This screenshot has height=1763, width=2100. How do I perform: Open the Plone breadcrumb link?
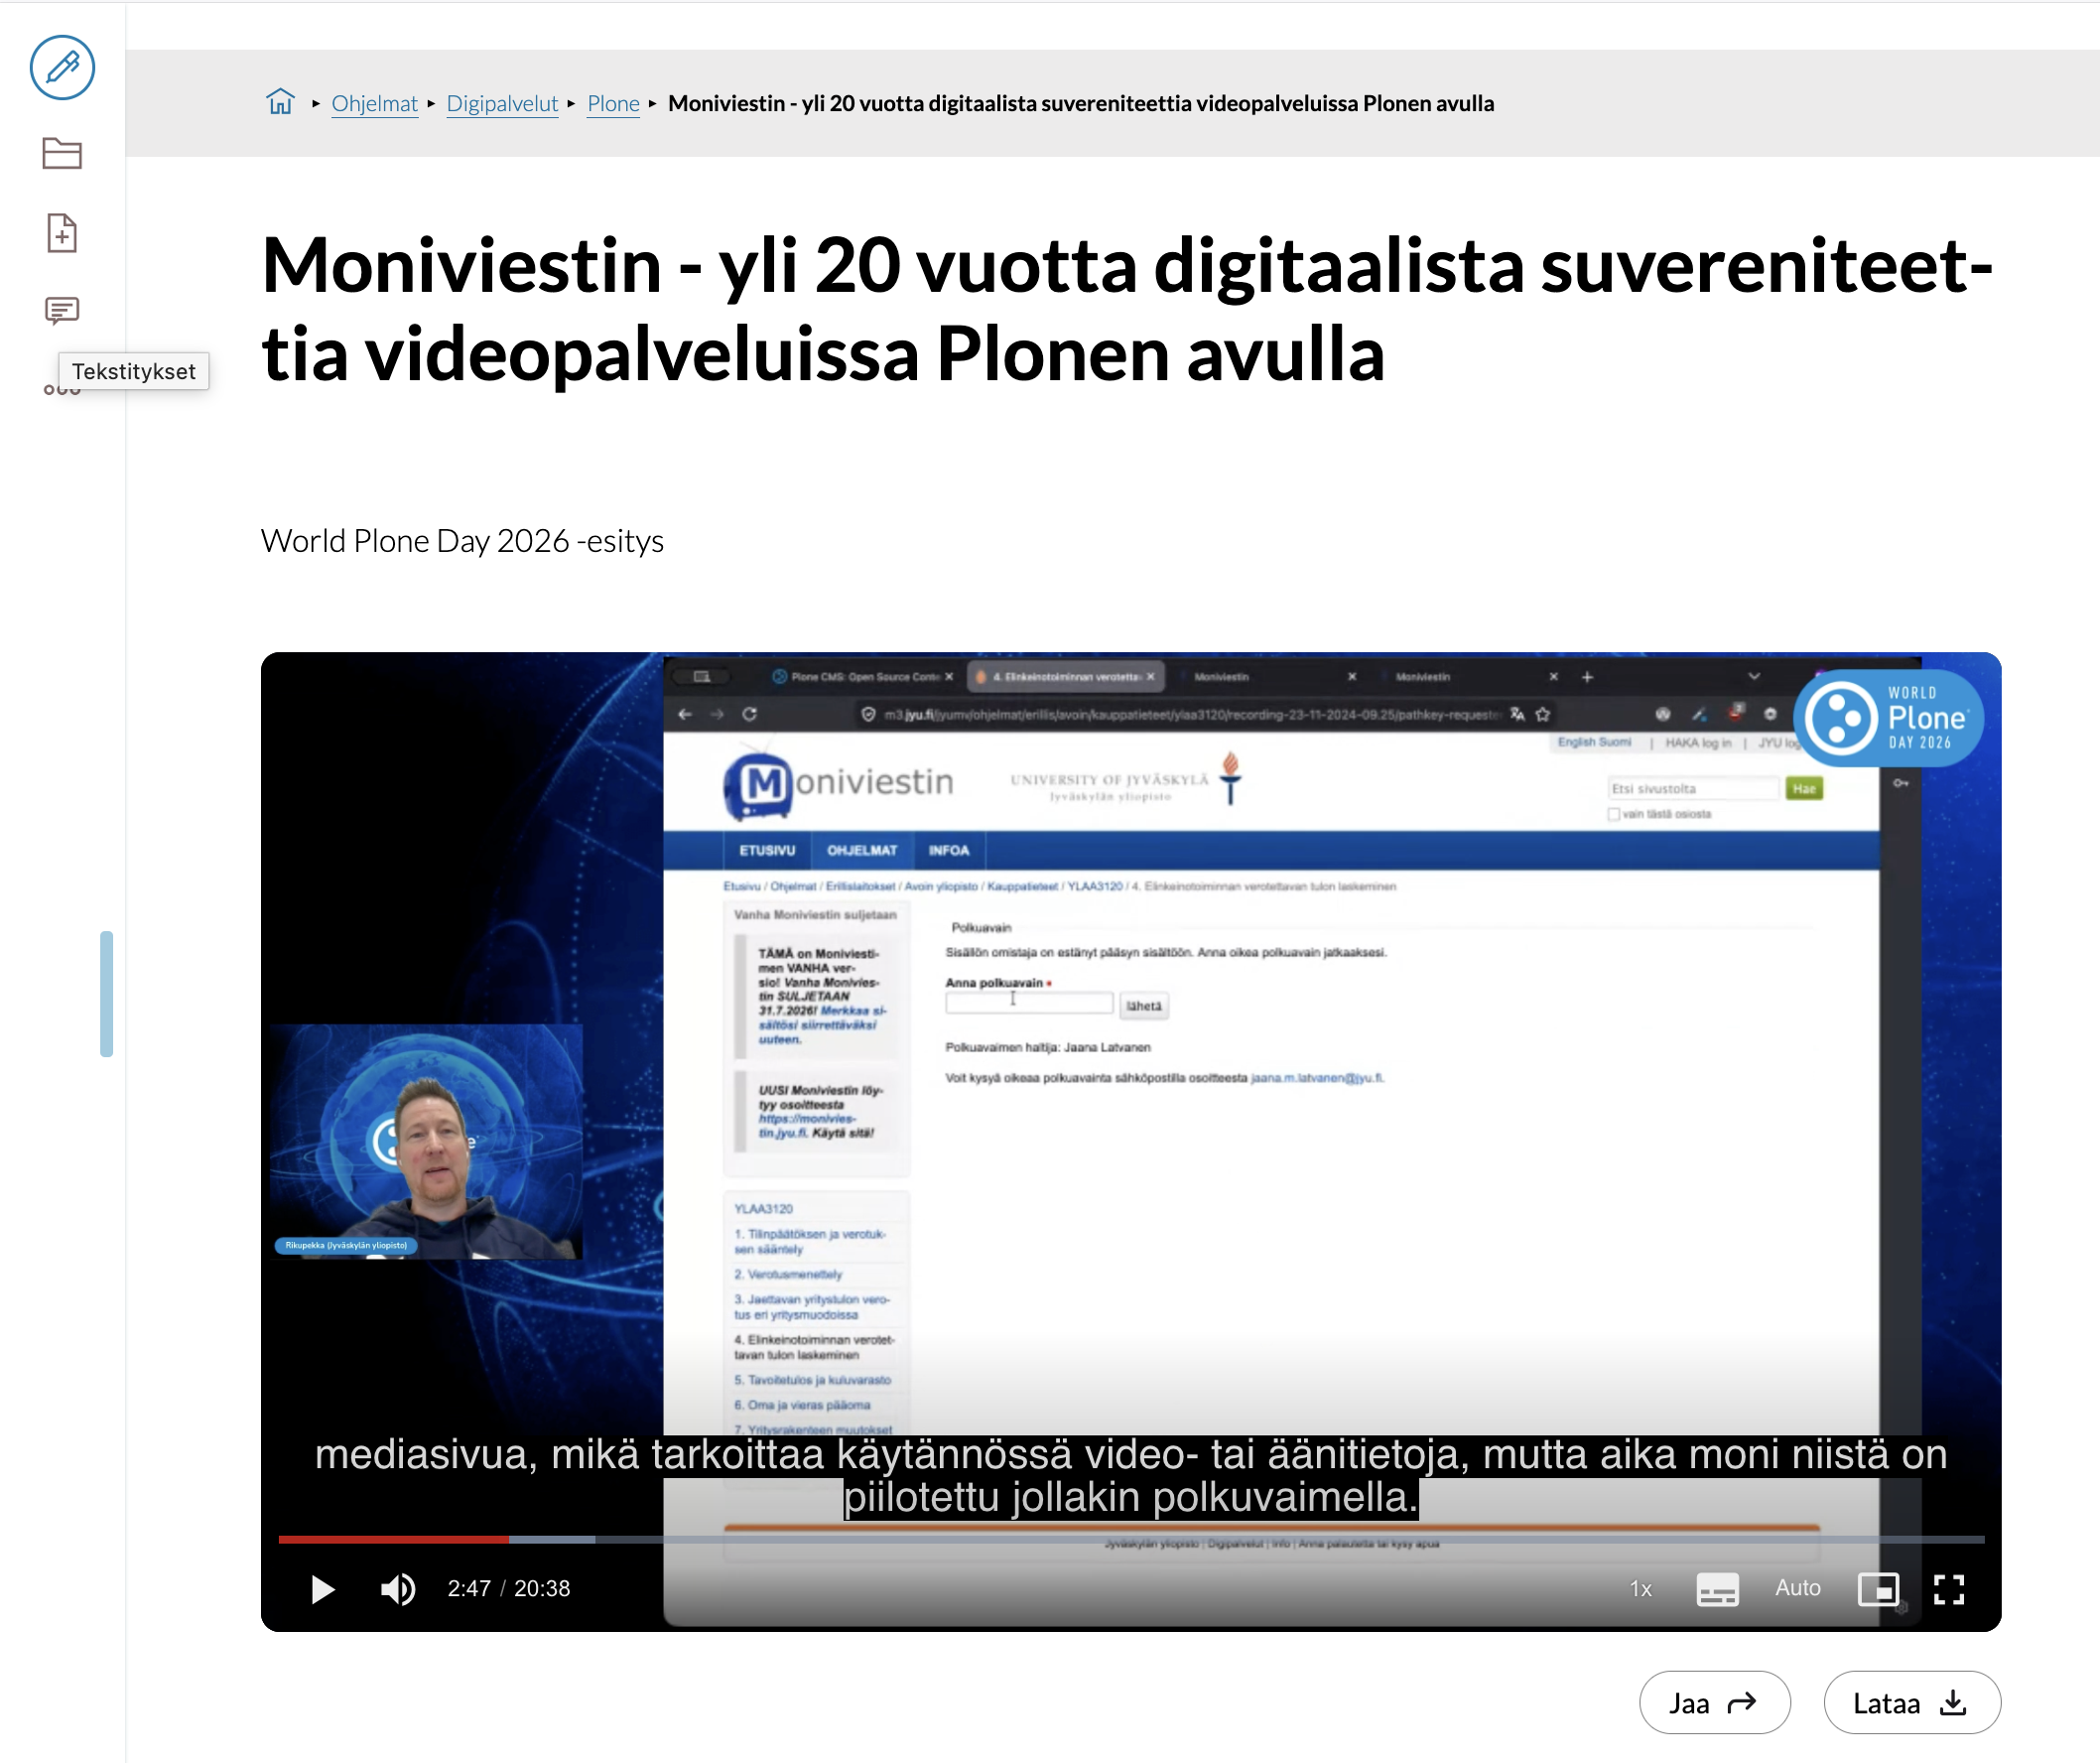point(613,103)
